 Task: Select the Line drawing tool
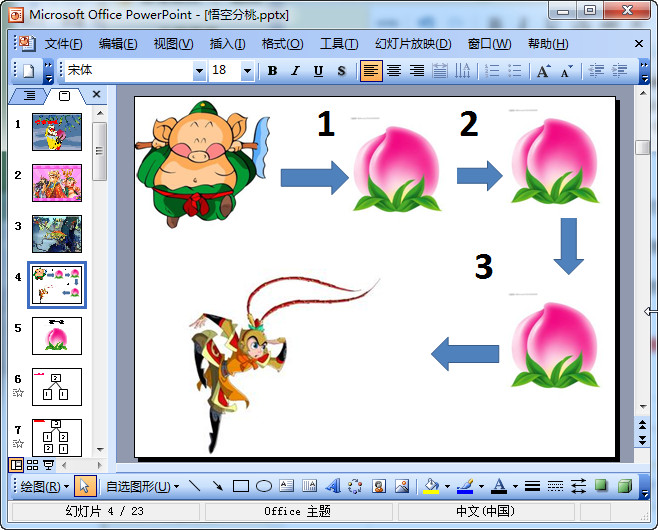point(194,486)
